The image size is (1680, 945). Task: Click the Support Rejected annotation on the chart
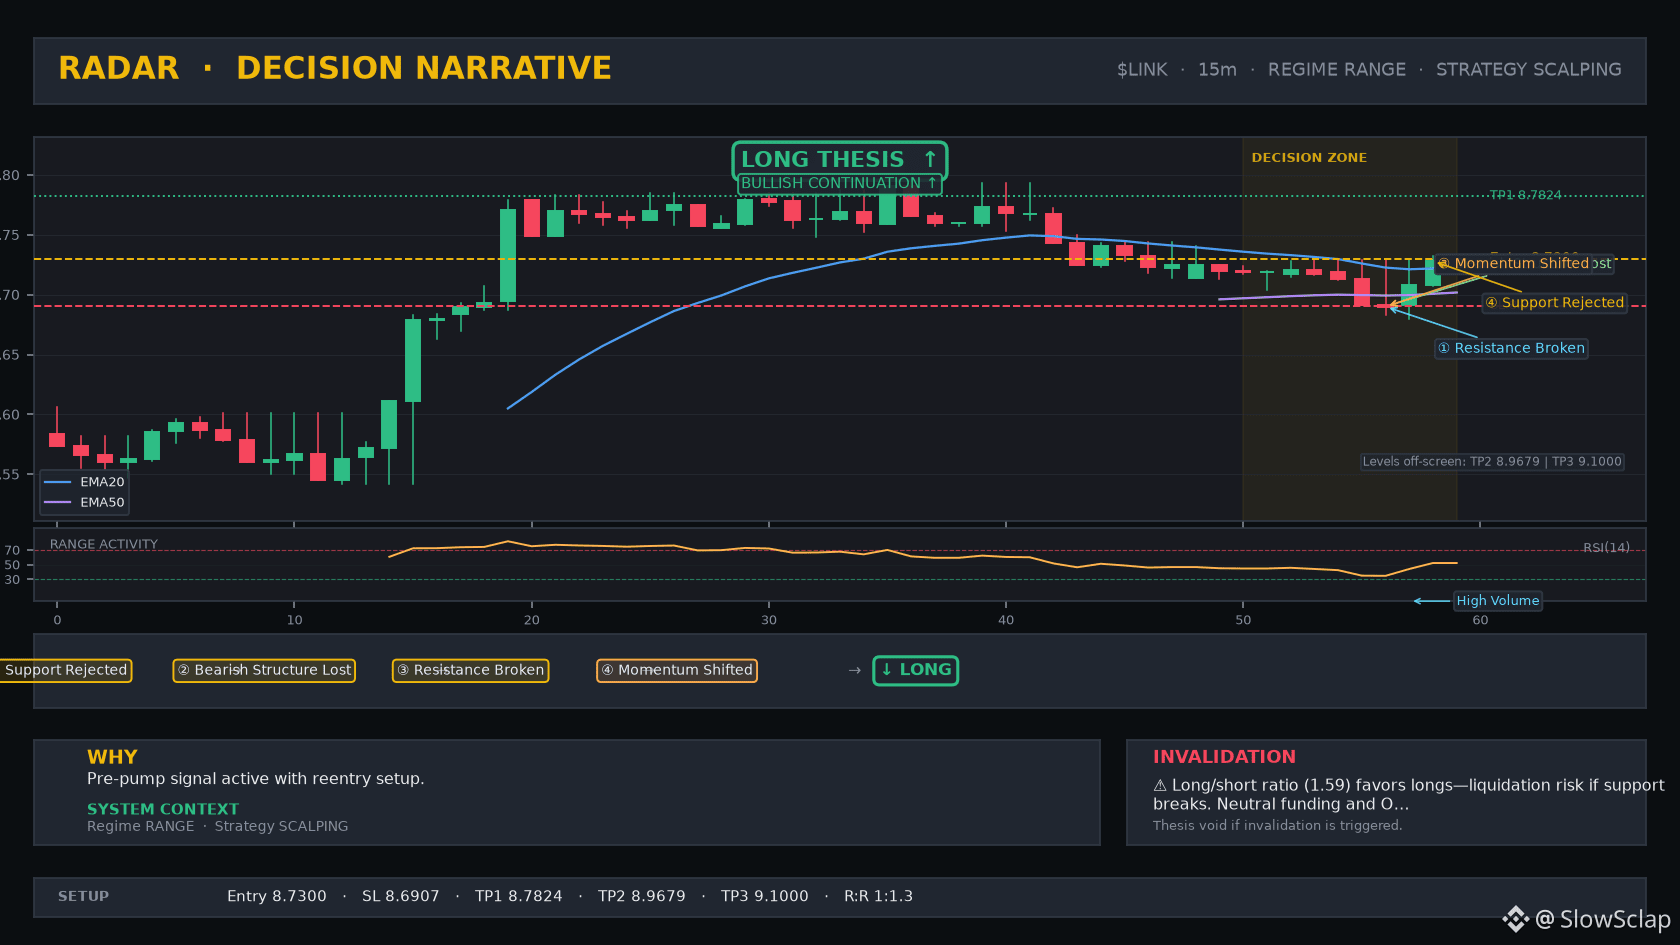point(1554,303)
